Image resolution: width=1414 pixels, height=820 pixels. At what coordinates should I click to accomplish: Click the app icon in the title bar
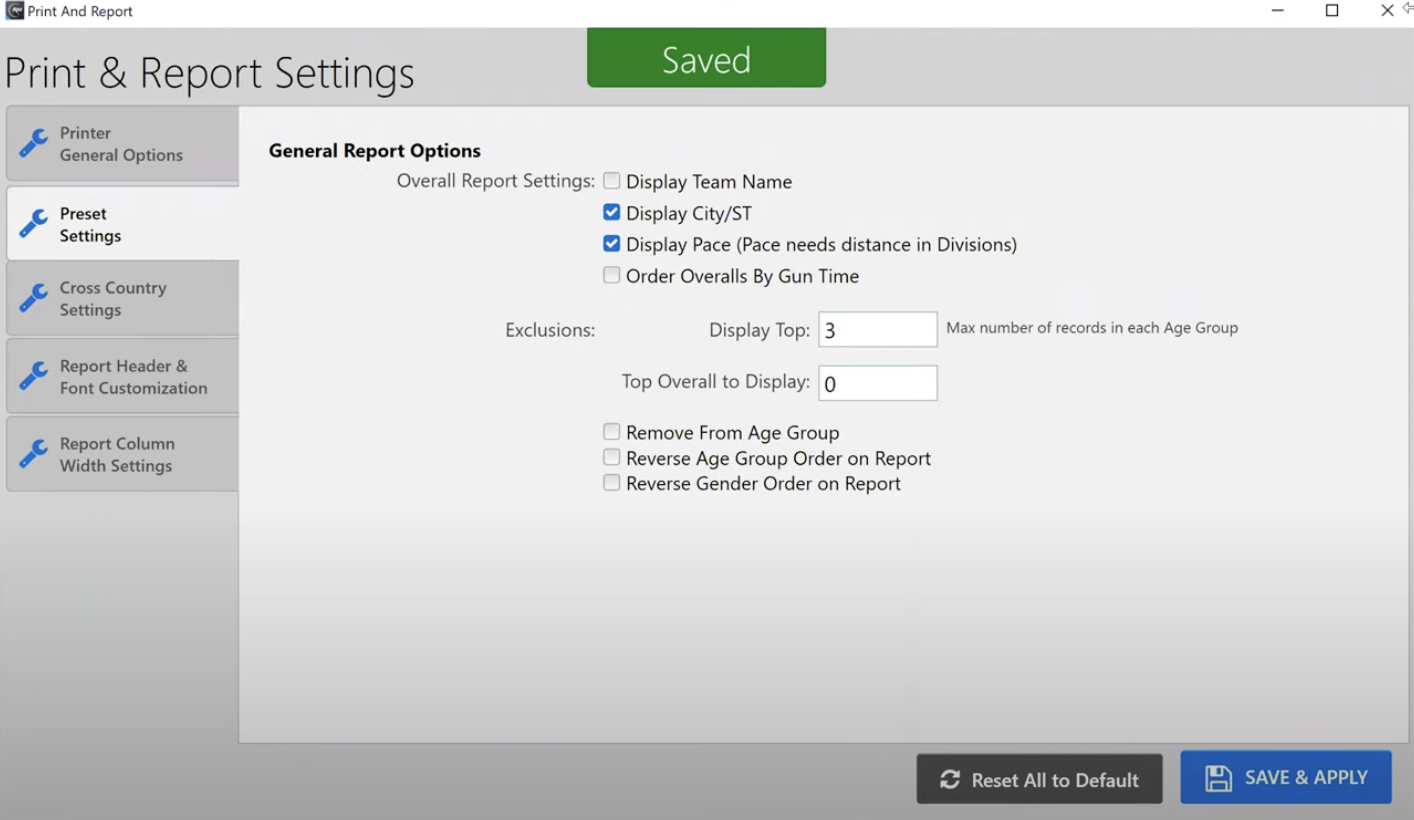pyautogui.click(x=14, y=11)
